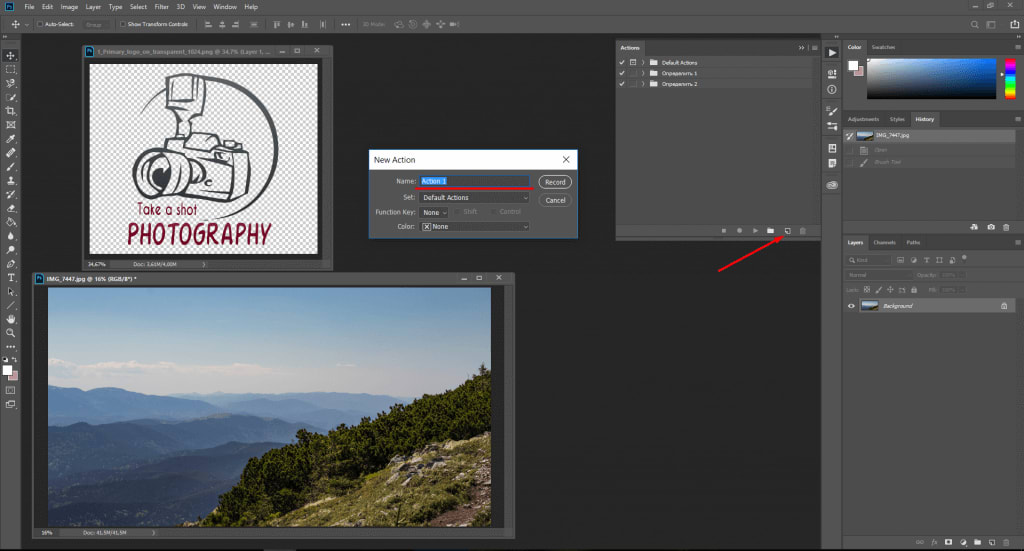This screenshot has width=1024, height=551.
Task: Select the Crop tool
Action: point(10,111)
